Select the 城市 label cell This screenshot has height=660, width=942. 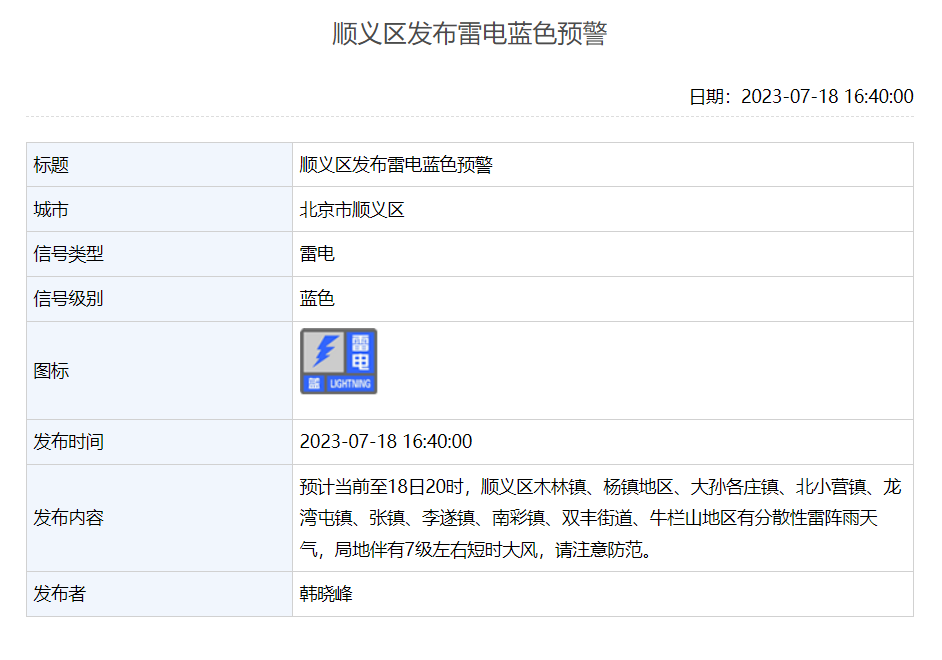[52, 210]
